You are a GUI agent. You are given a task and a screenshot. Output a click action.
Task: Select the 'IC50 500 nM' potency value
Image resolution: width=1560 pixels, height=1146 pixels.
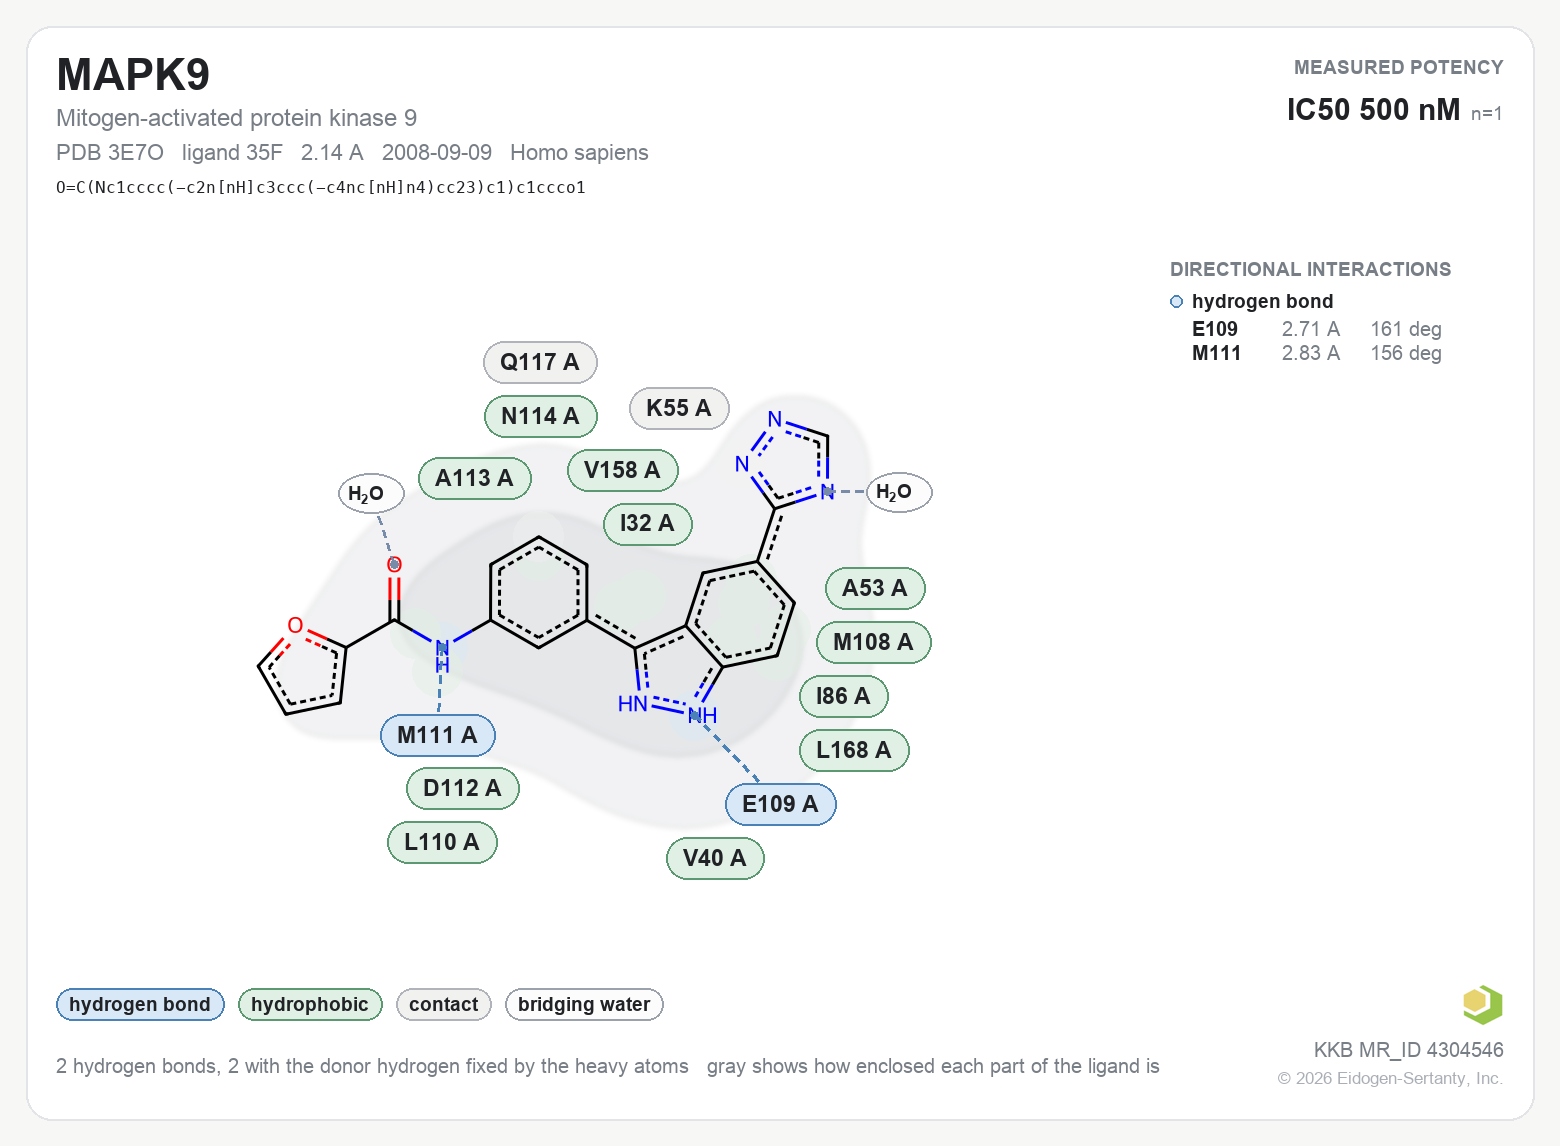1374,109
